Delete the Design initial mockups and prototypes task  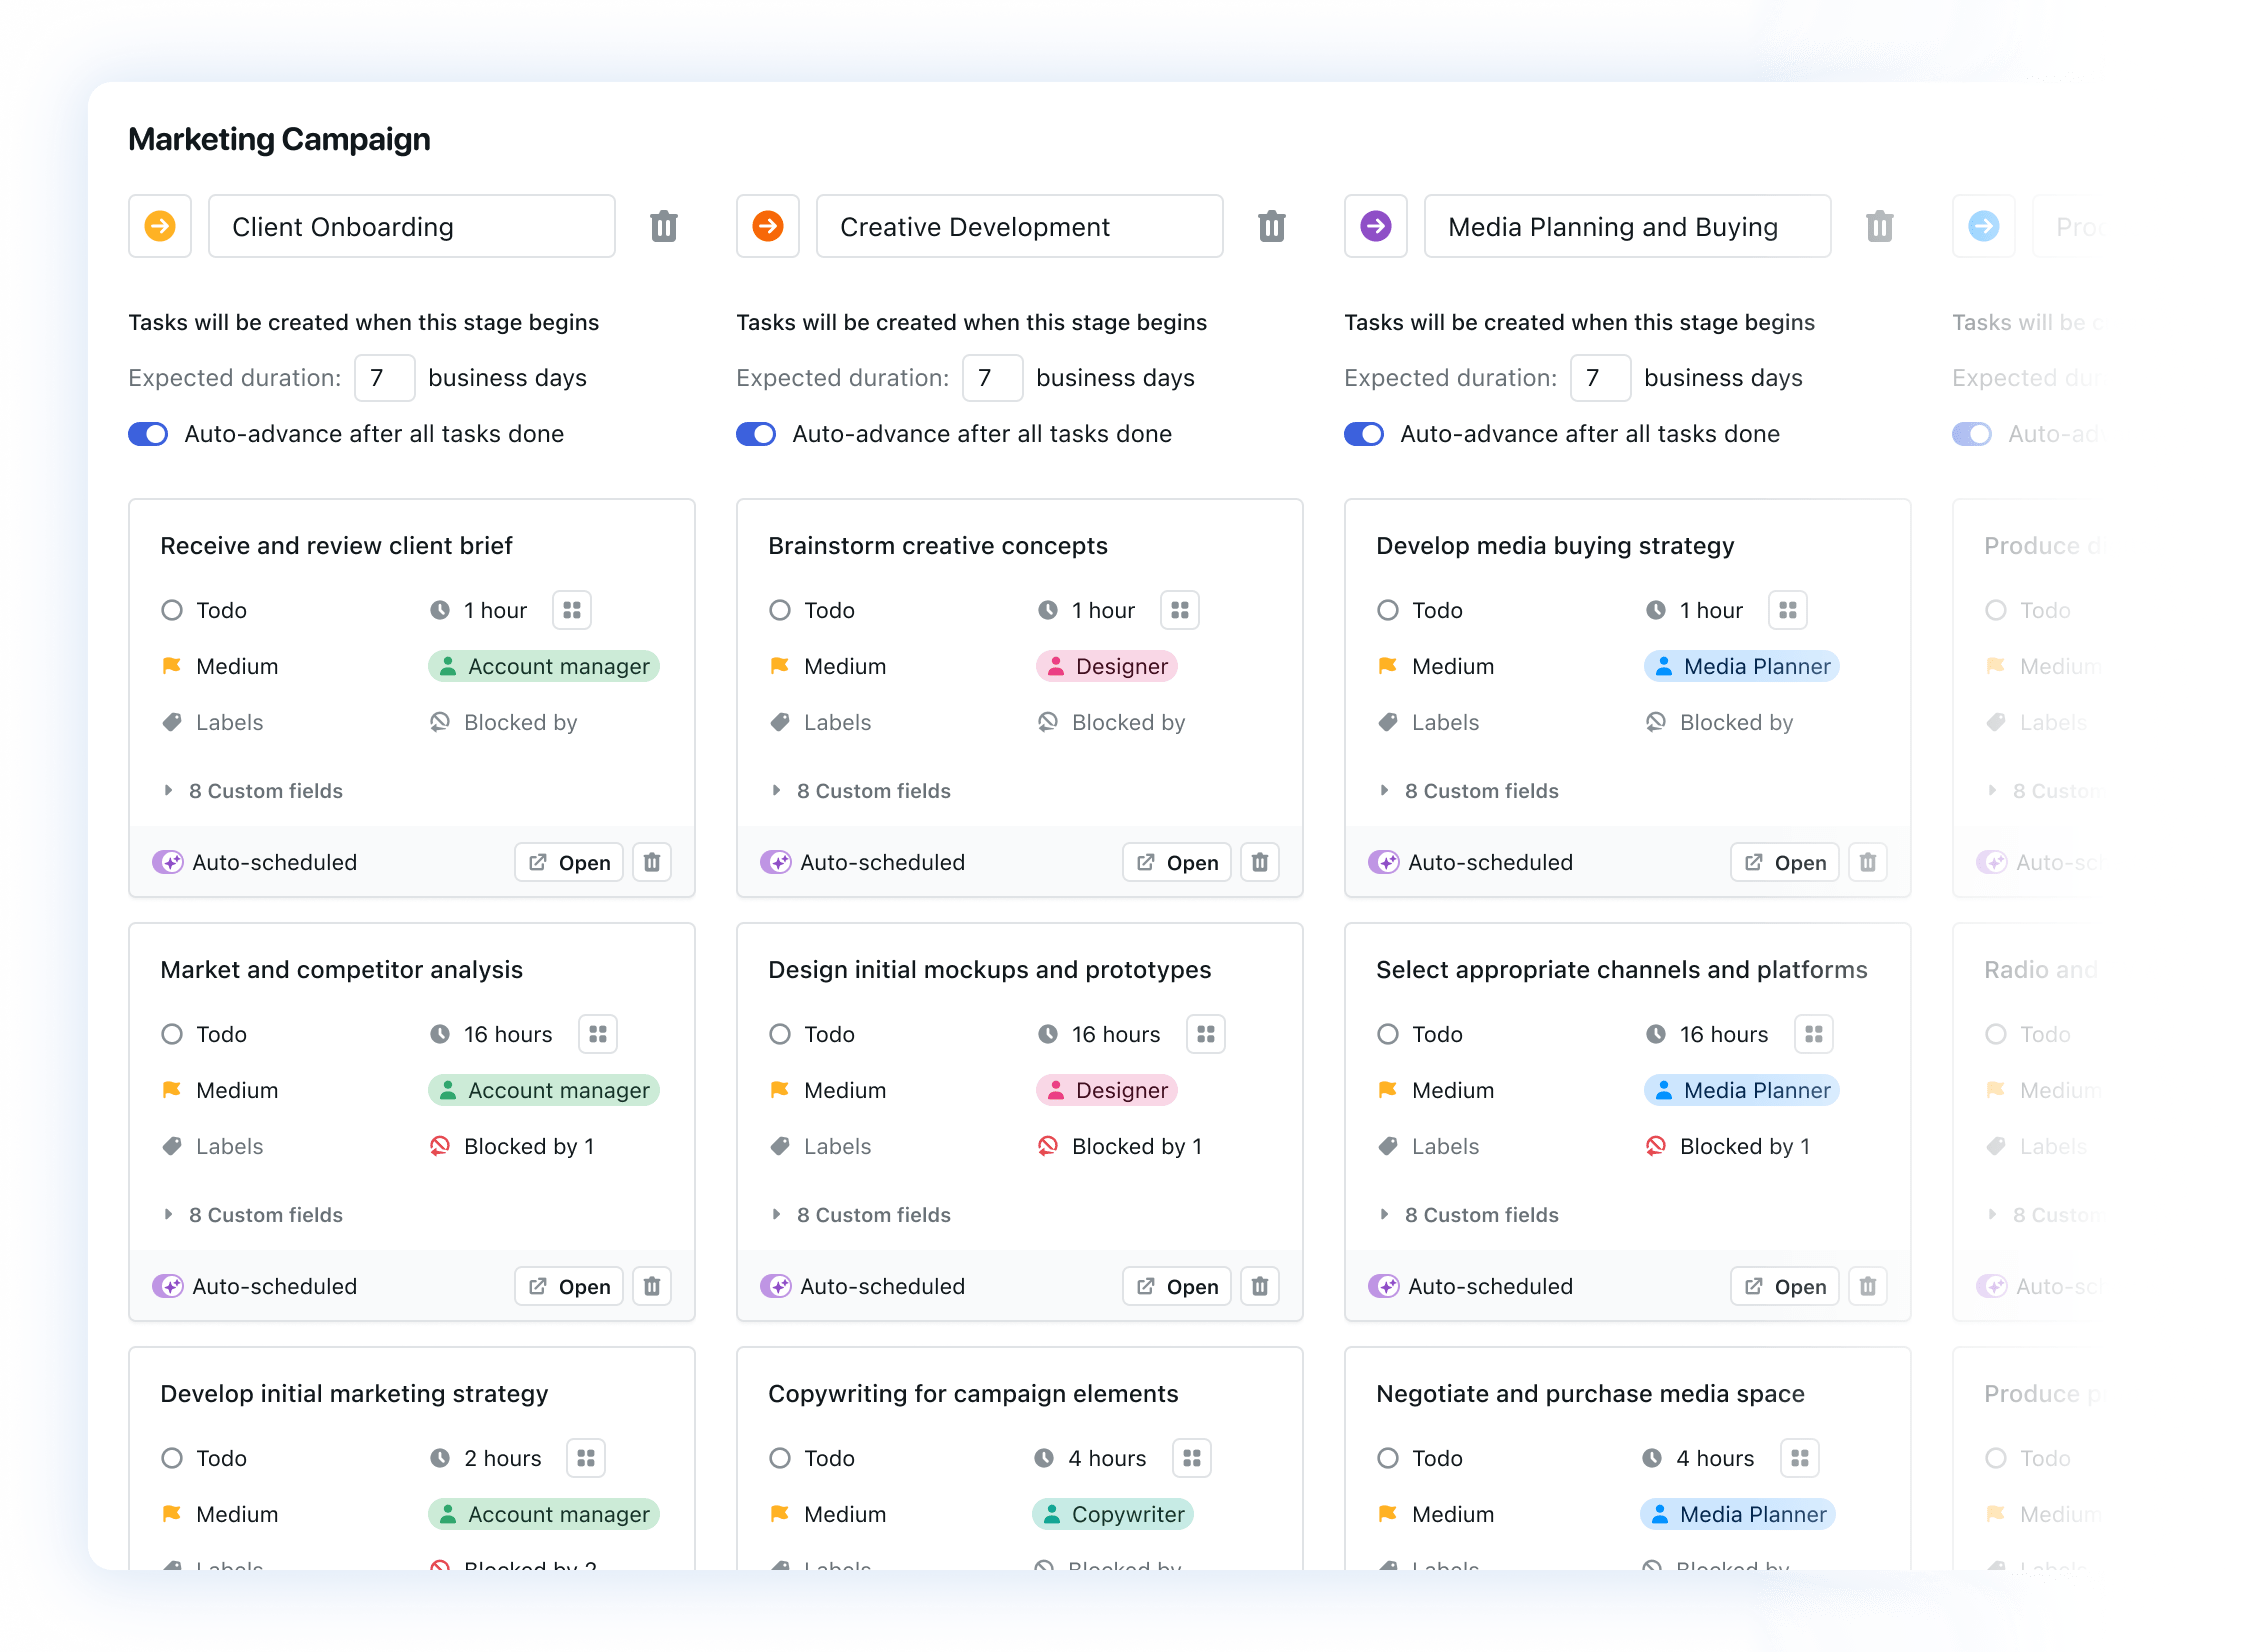(x=1260, y=1286)
